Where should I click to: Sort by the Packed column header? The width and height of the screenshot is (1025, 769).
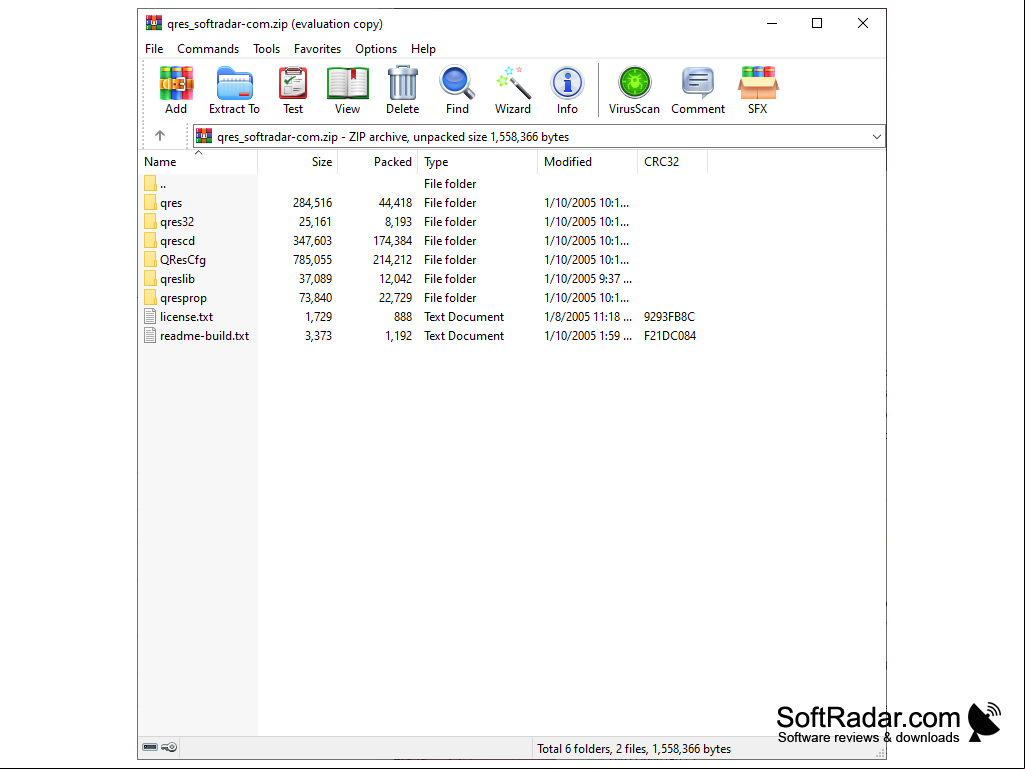[x=378, y=162]
